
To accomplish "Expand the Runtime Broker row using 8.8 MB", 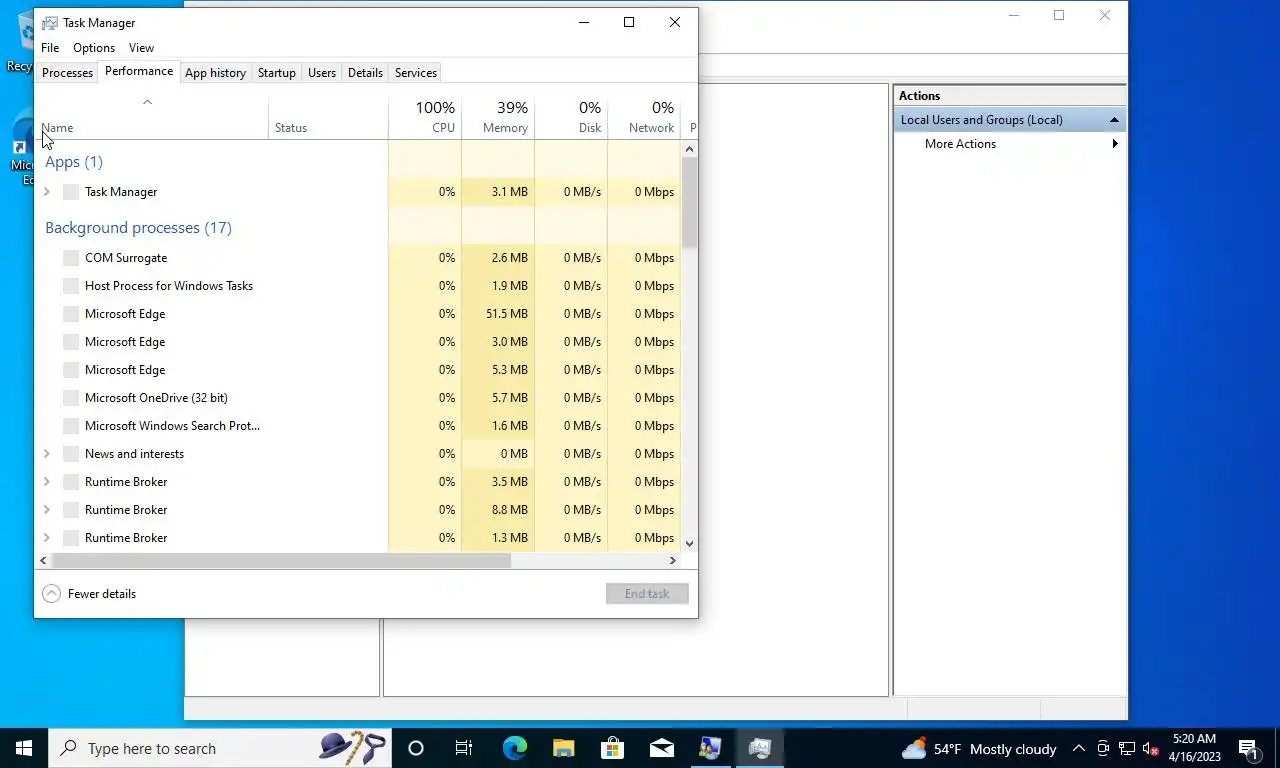I will [x=47, y=510].
